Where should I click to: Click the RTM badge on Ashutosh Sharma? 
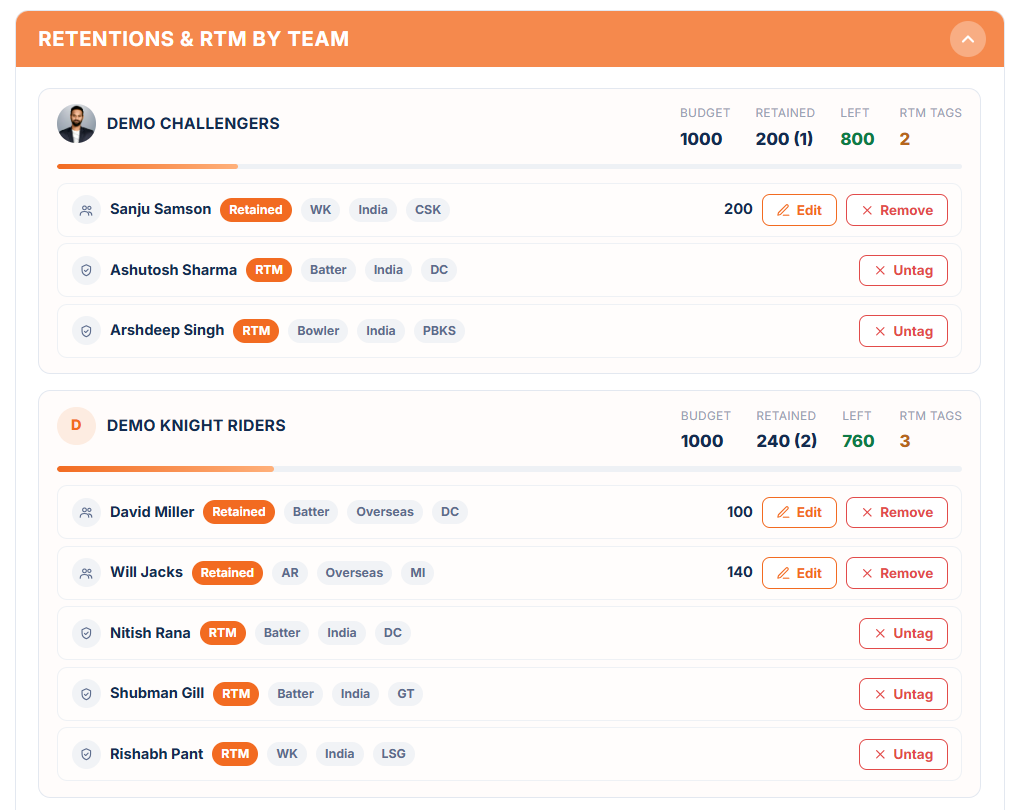pyautogui.click(x=269, y=270)
